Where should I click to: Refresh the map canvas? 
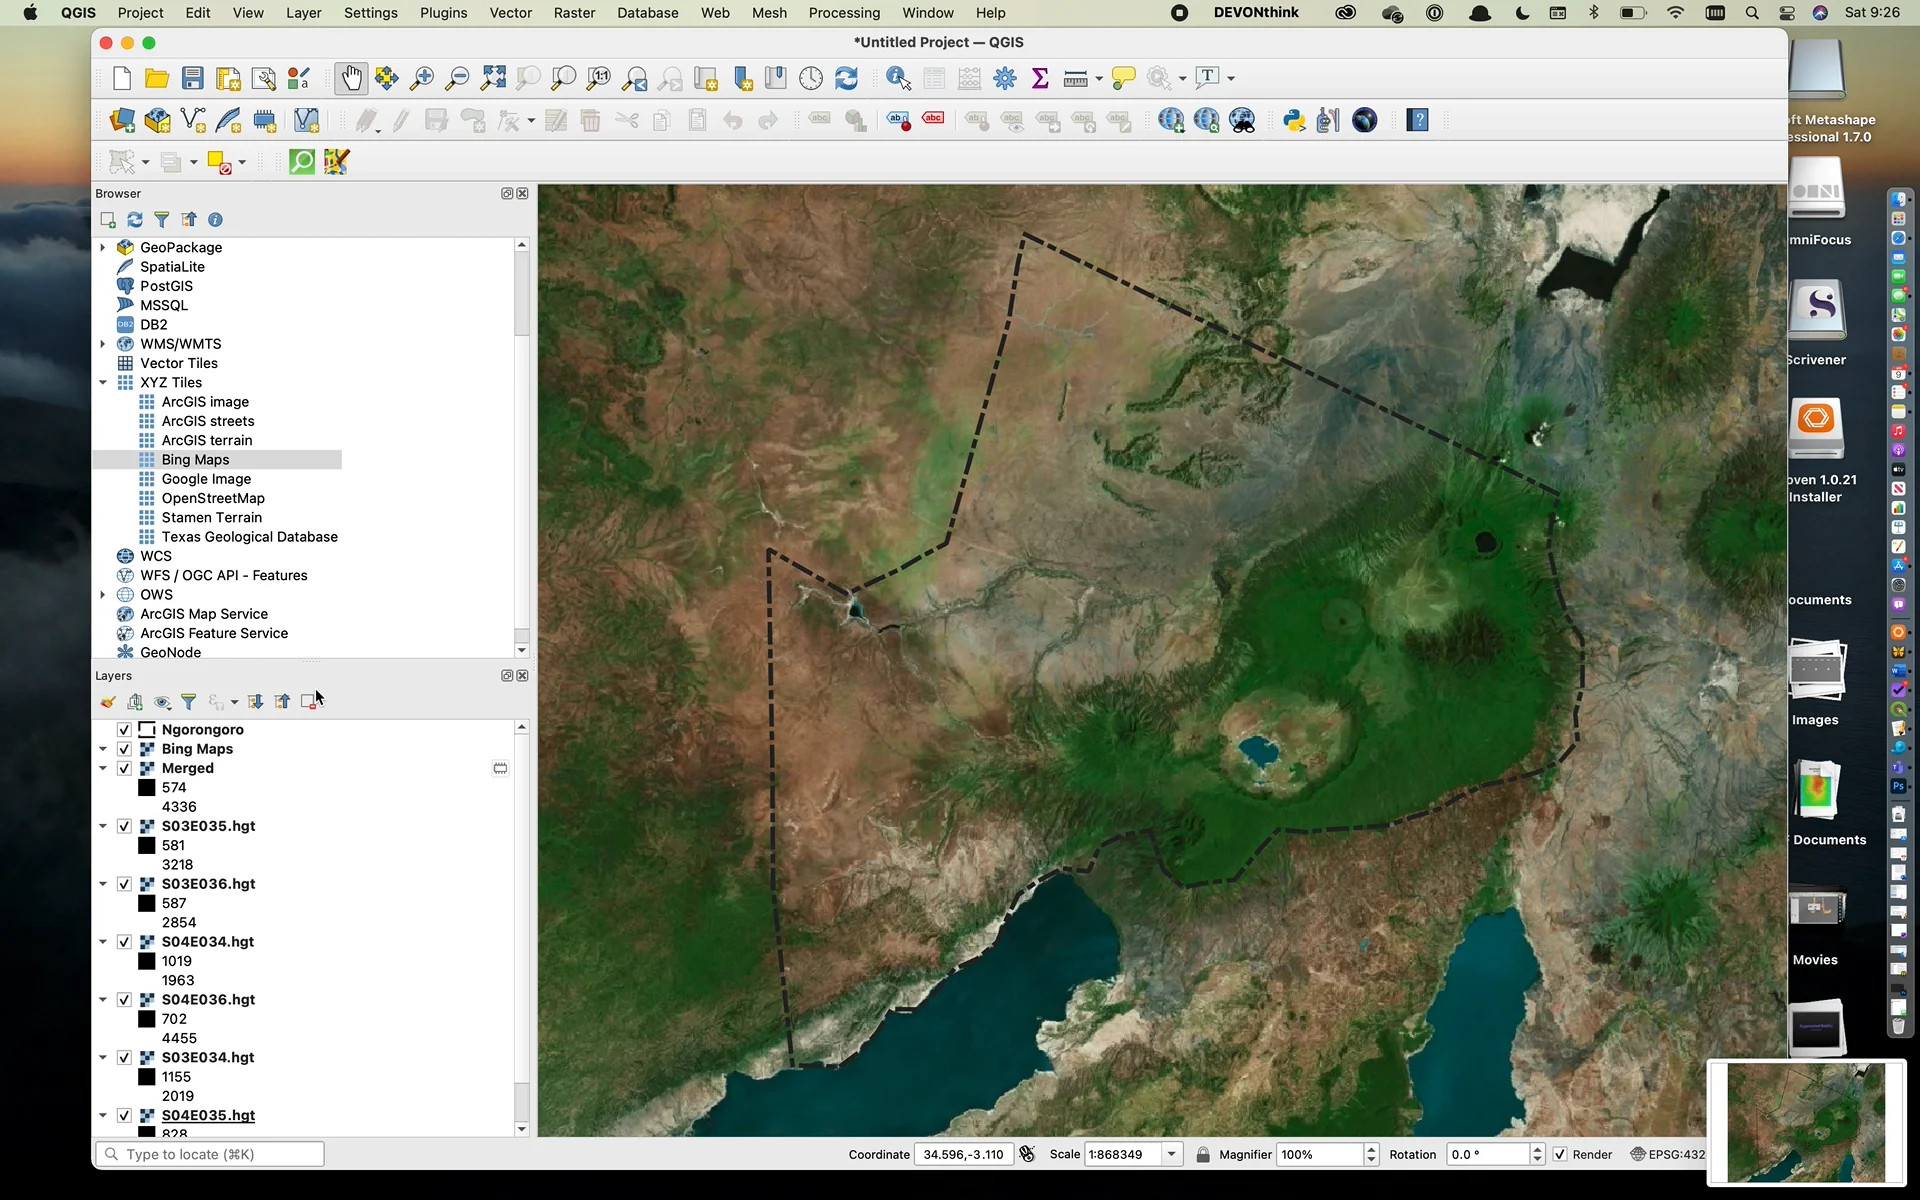point(847,78)
